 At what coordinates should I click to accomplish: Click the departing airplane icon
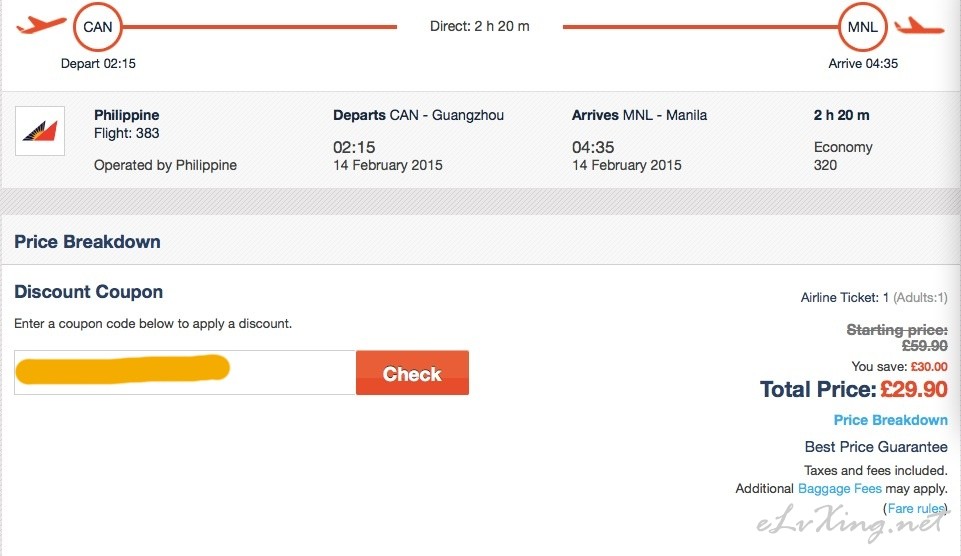point(41,25)
